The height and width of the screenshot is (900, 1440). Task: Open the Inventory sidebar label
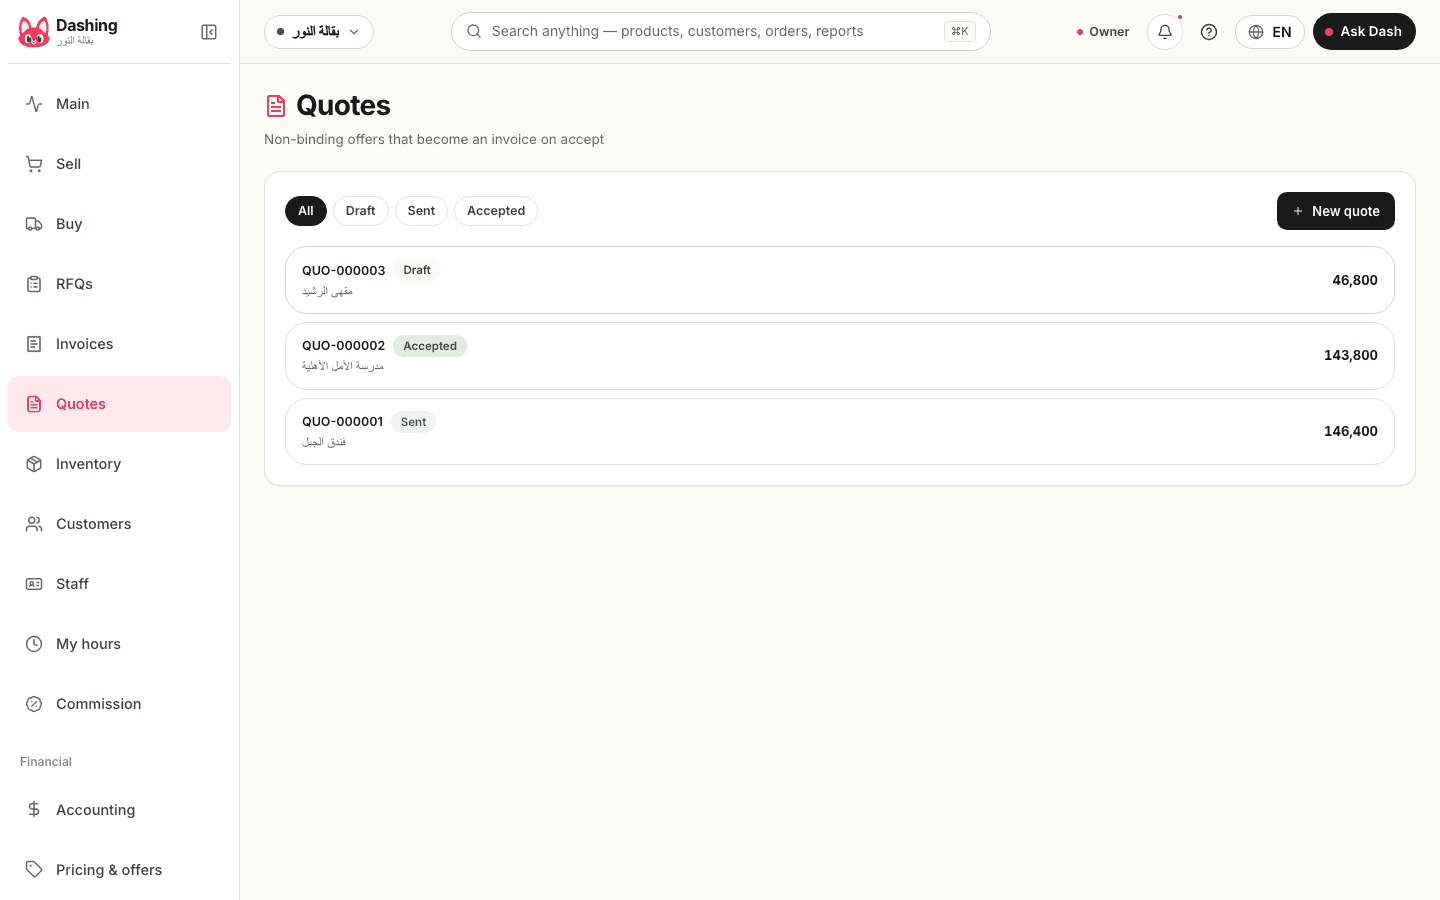pos(88,464)
